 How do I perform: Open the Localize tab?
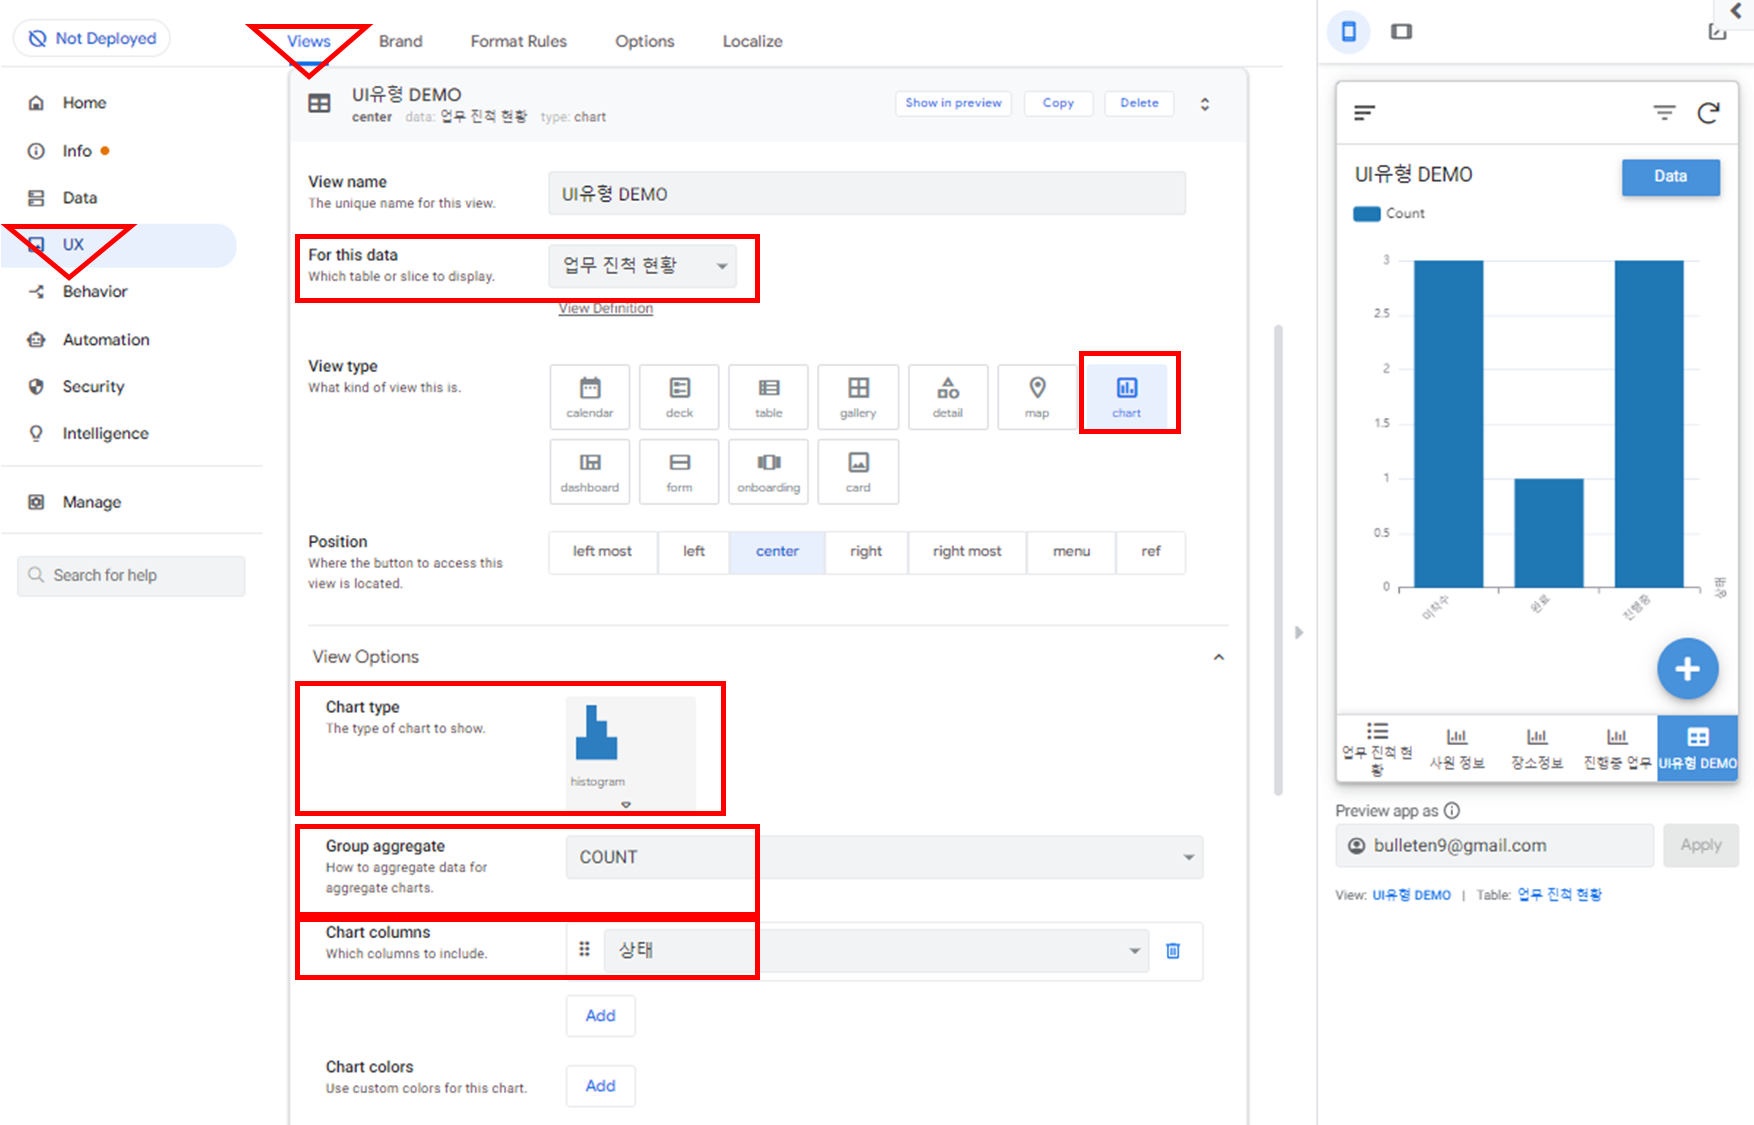753,41
